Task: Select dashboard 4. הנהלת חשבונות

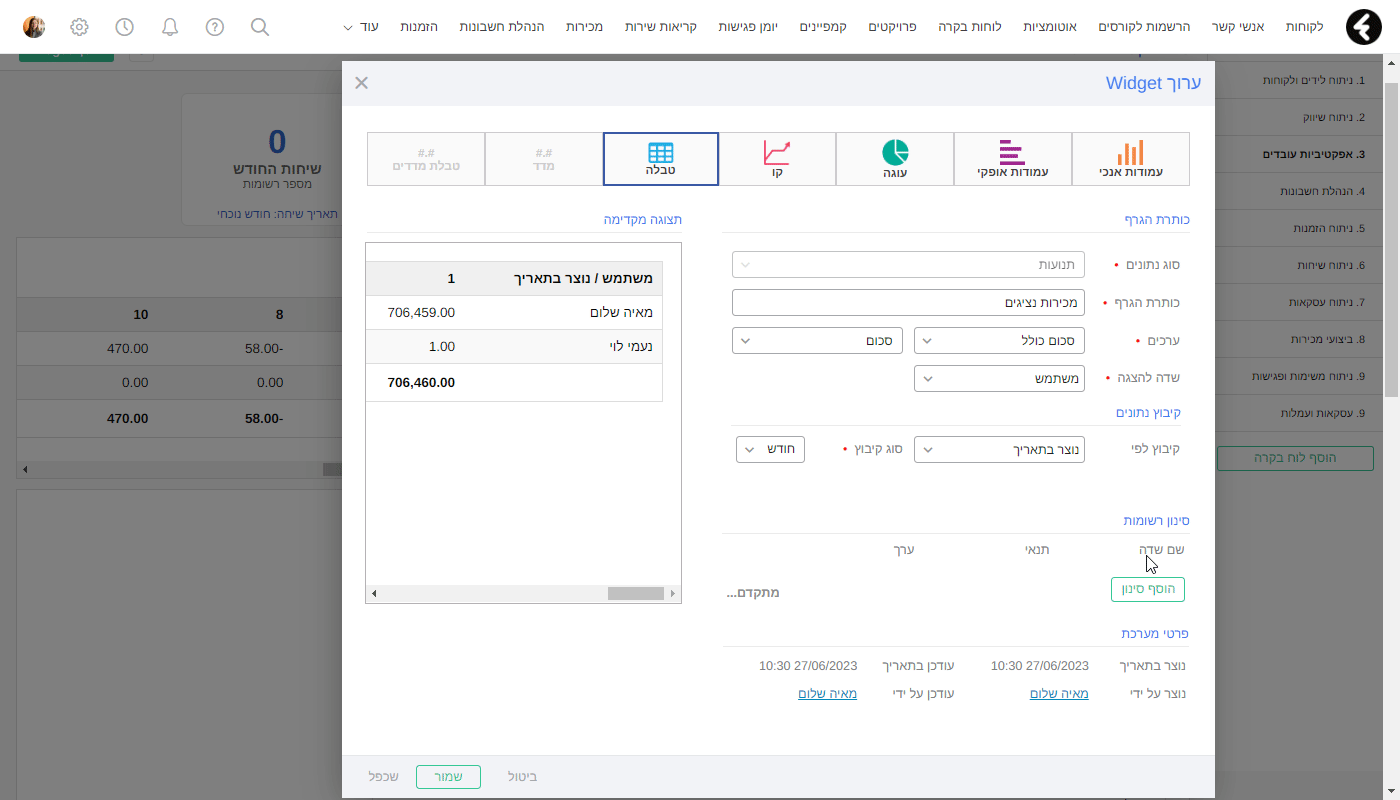Action: (1300, 191)
